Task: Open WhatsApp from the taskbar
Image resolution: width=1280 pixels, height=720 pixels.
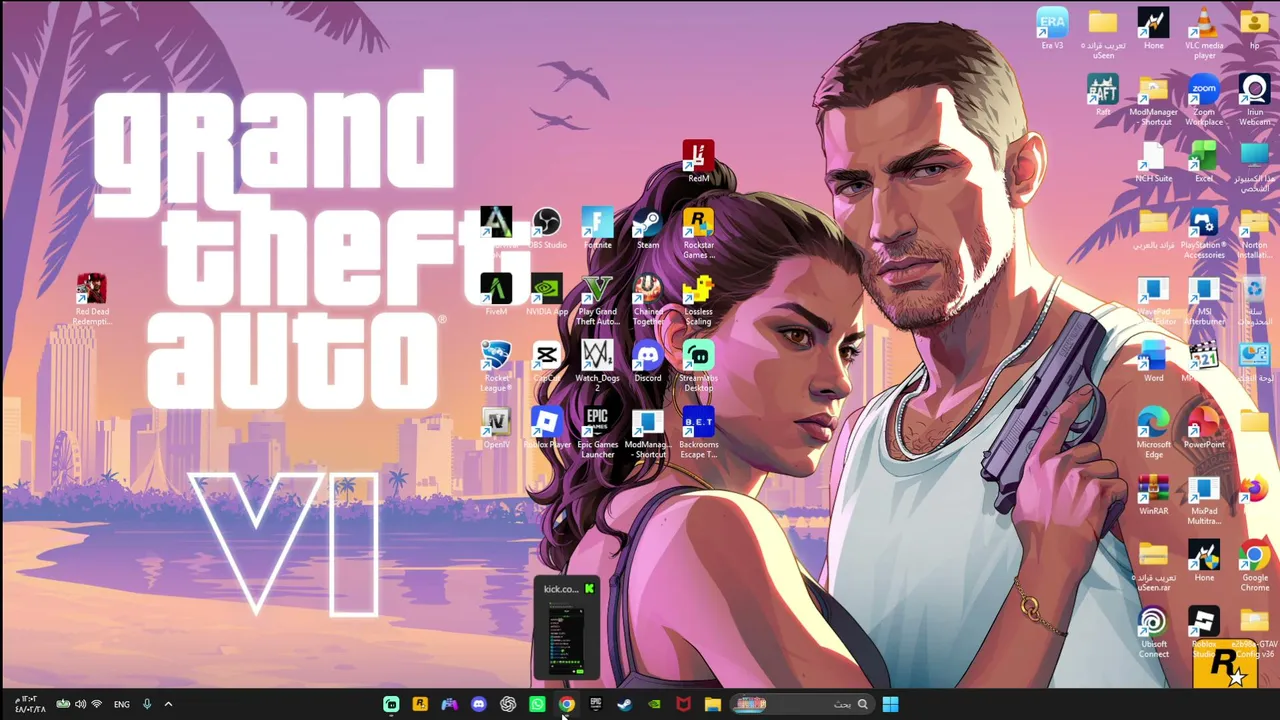Action: tap(537, 704)
